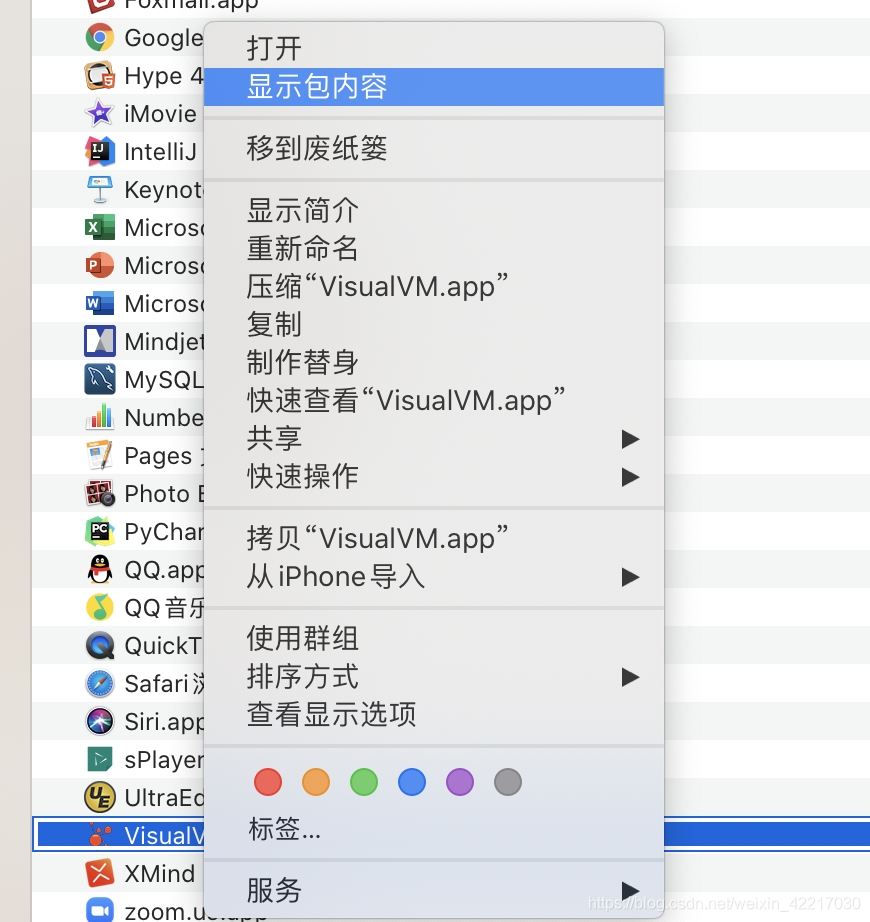Choose 查看显示选项 menu entry
Image resolution: width=870 pixels, height=922 pixels.
(434, 714)
